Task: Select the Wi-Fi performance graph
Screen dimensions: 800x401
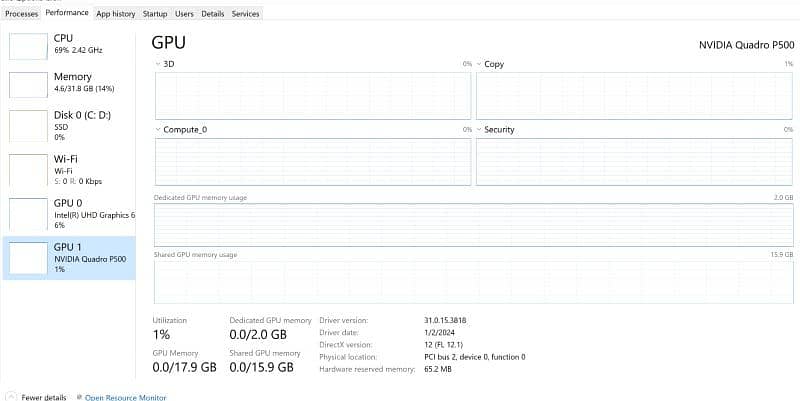Action: click(x=28, y=168)
